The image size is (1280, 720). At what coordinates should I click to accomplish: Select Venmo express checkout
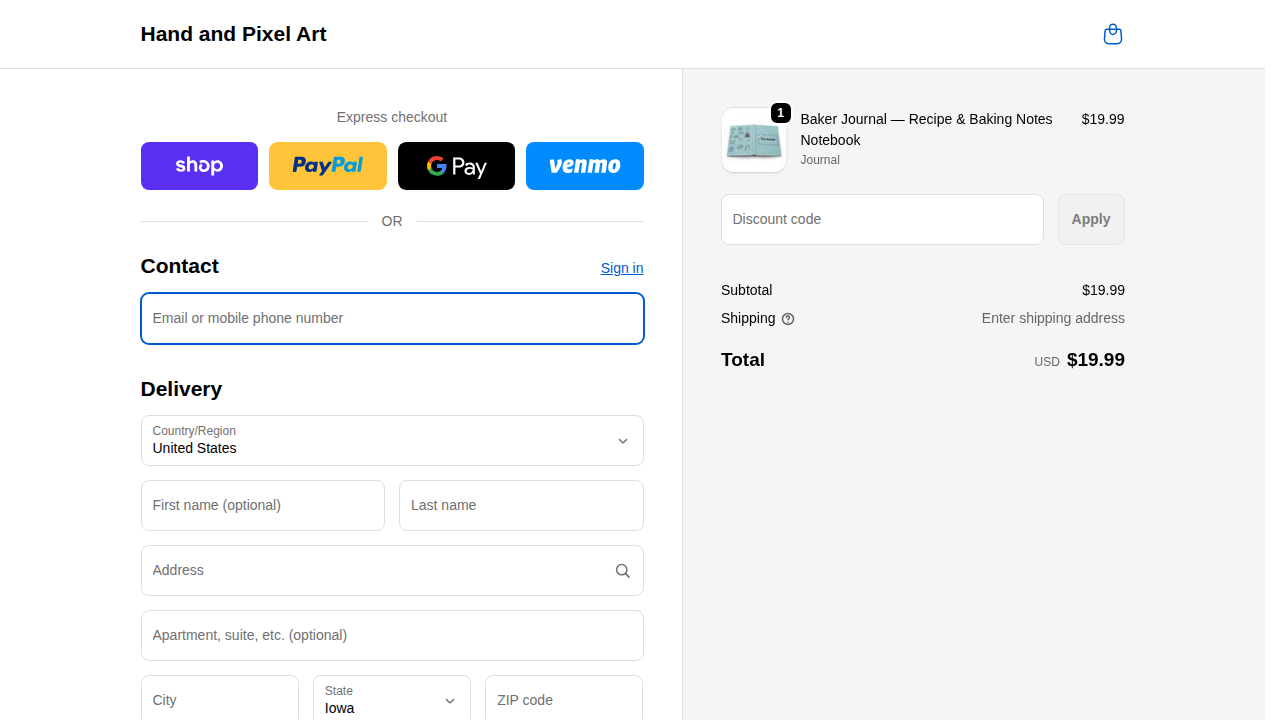coord(585,166)
